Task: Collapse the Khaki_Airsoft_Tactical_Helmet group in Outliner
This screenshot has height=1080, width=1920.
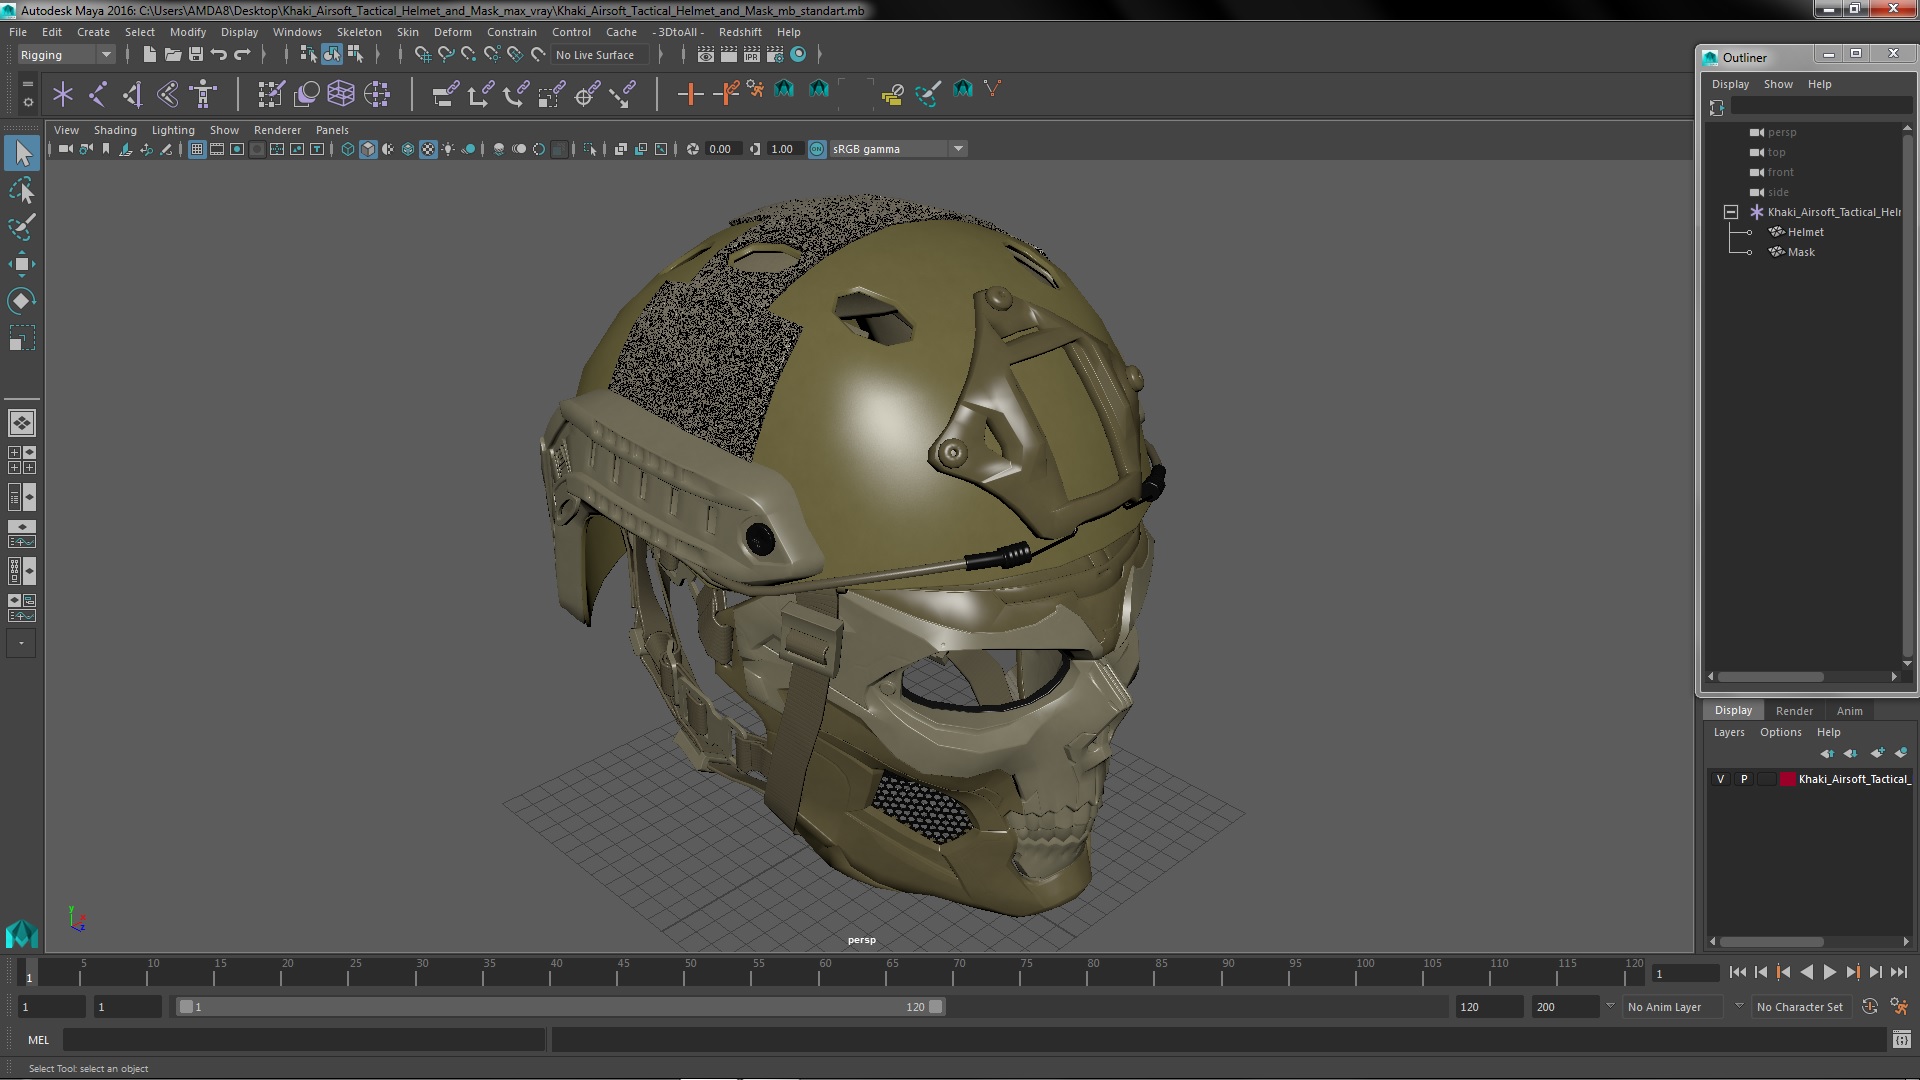Action: coord(1731,212)
